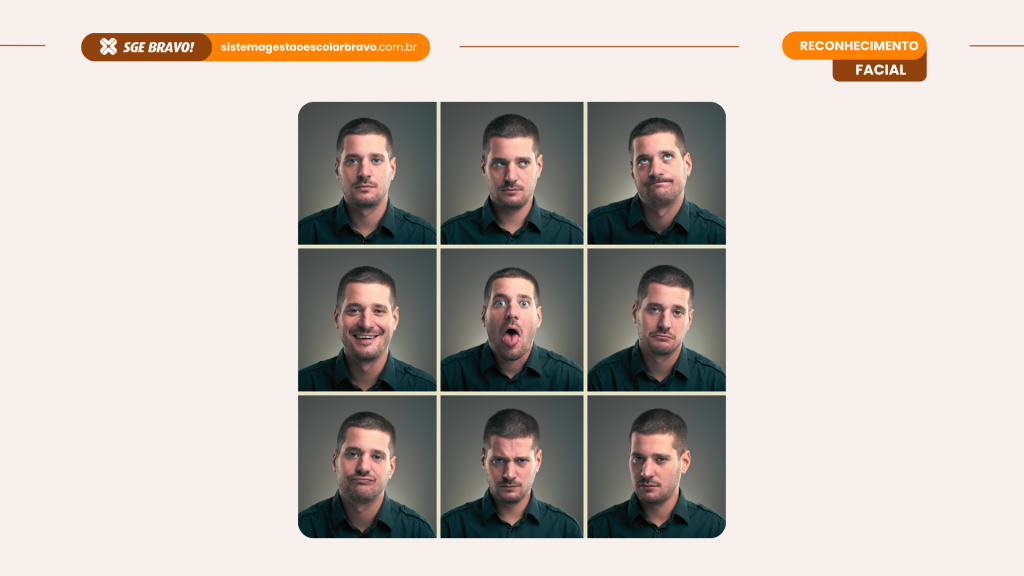
Task: Pick the sad frowning pout portrait
Action: tap(656, 320)
